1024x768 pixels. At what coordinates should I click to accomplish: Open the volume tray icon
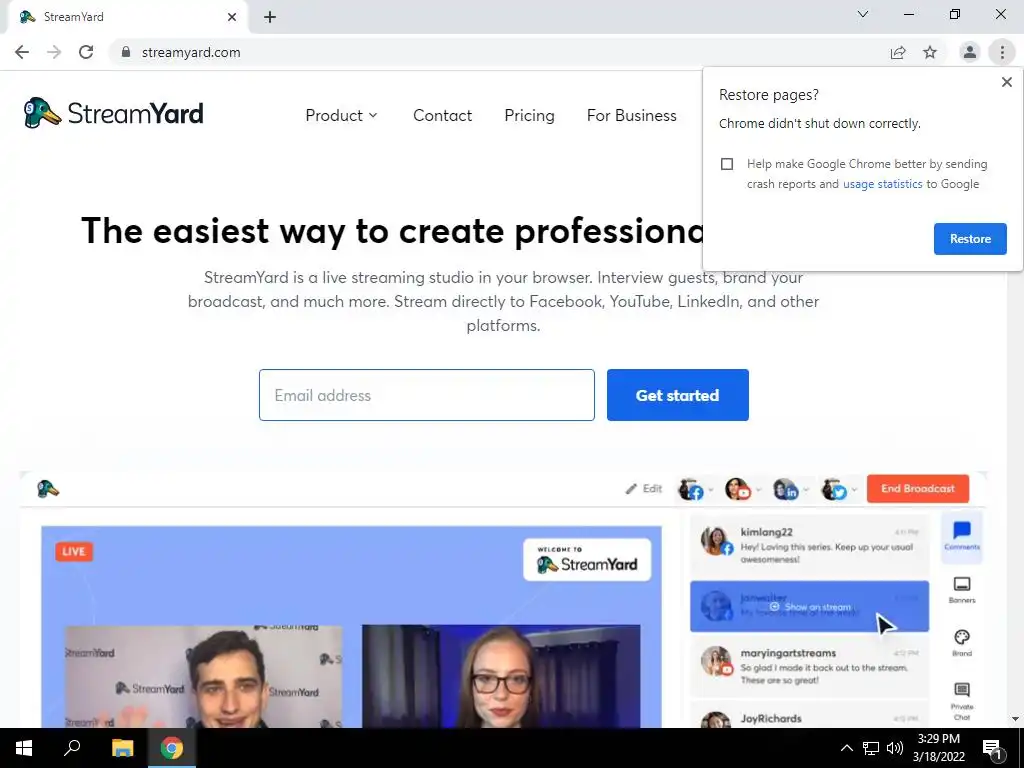coord(895,748)
